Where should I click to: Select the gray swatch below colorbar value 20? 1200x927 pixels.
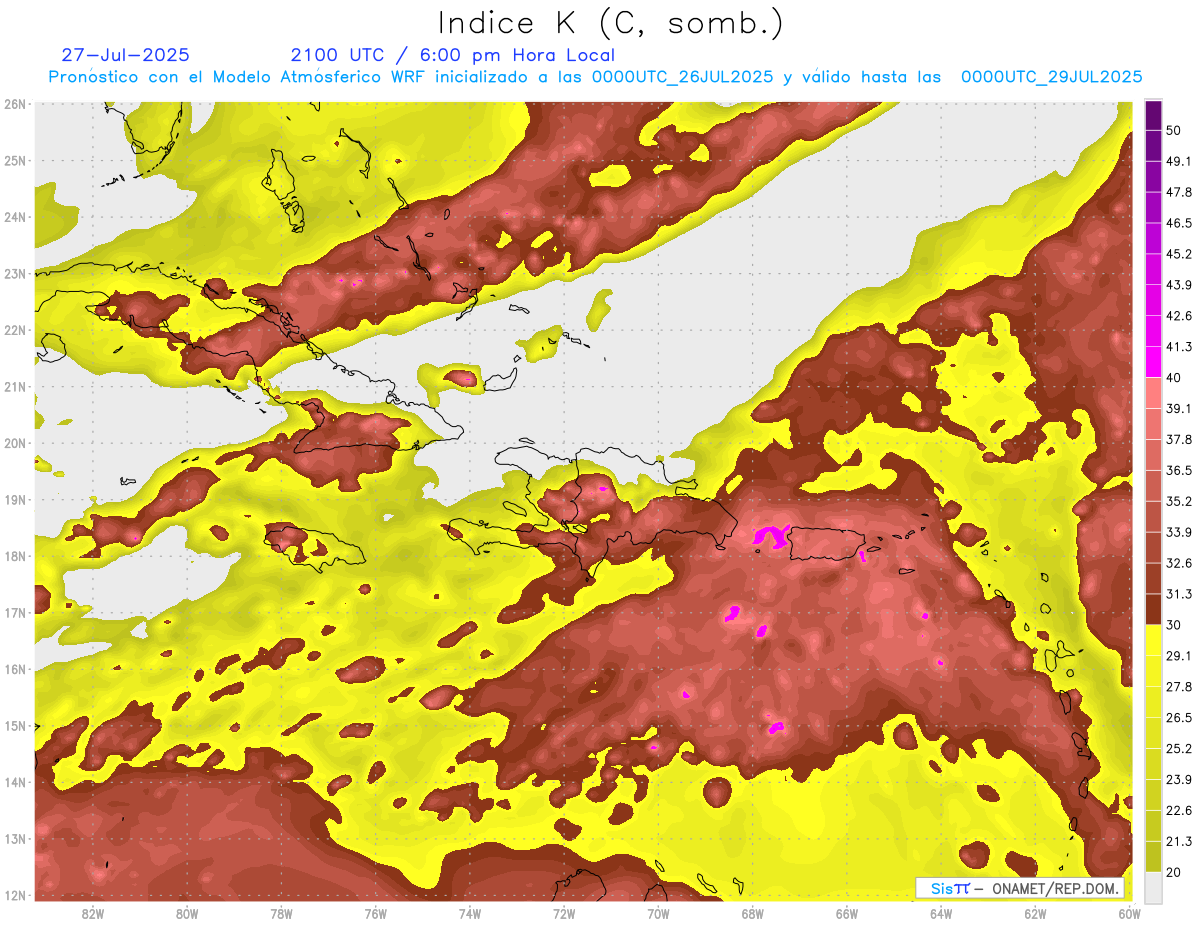coord(1153,886)
